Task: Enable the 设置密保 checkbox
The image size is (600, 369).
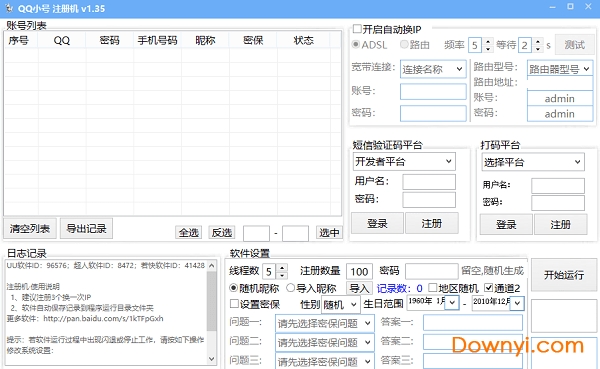Action: (234, 304)
